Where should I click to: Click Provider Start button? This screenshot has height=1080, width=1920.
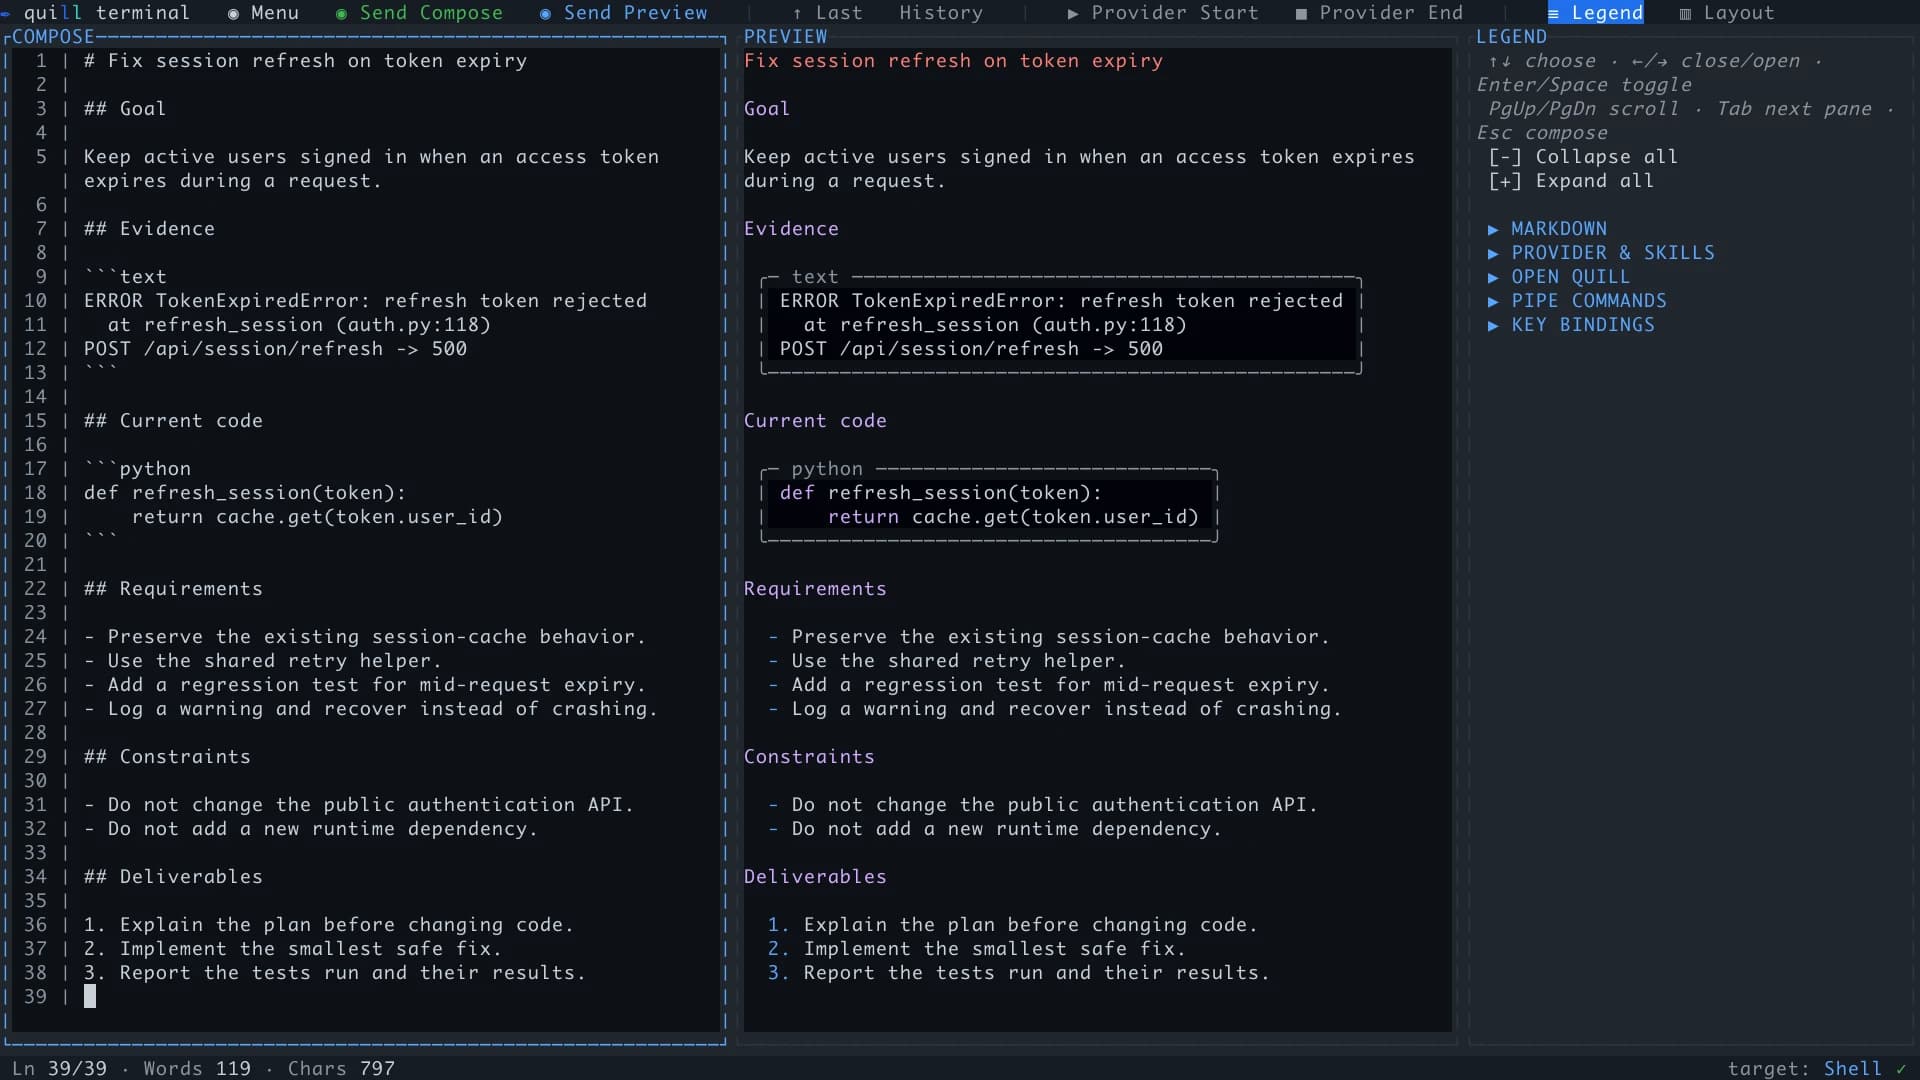1163,13
